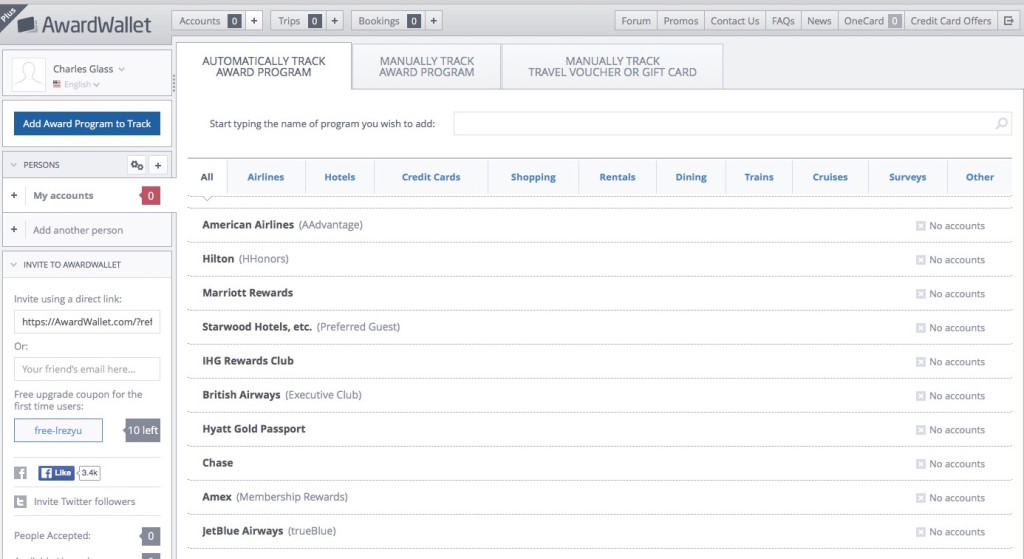Add a booking with plus beside Bookings

[433, 21]
